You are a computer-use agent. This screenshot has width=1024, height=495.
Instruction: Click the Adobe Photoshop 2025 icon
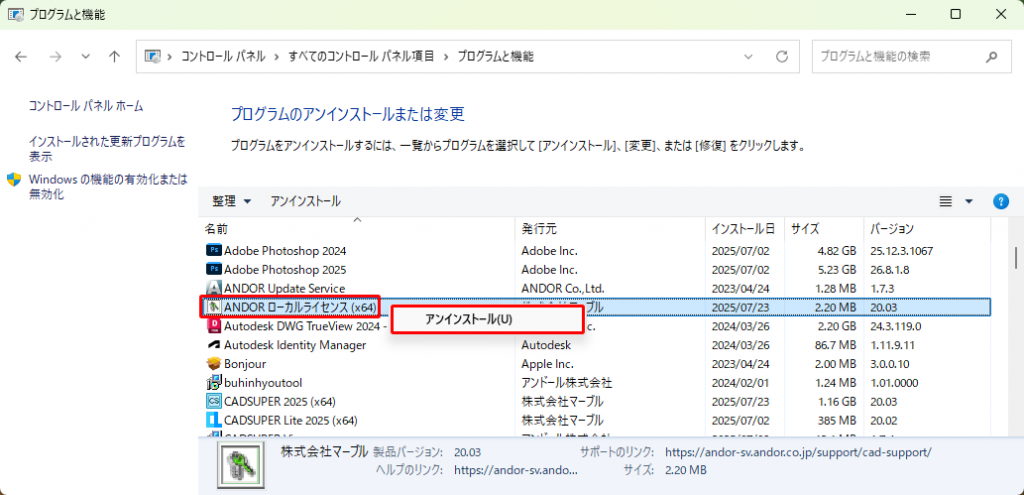(214, 269)
